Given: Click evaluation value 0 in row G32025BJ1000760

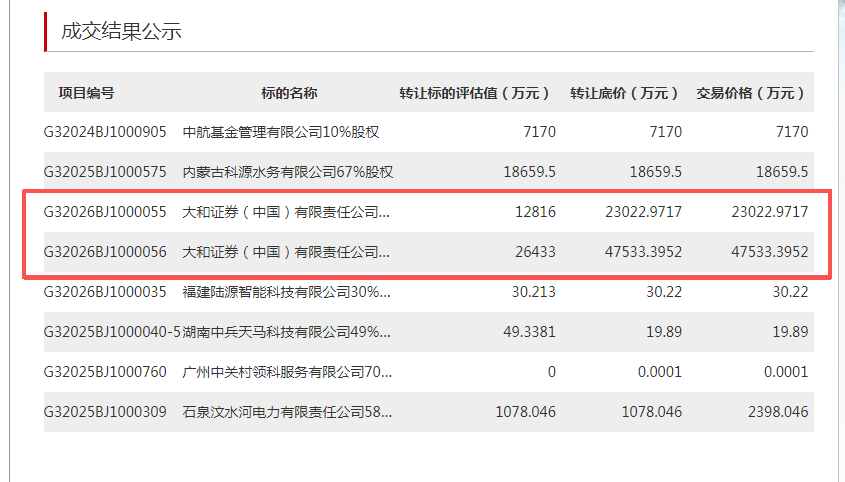Looking at the screenshot, I should coord(552,371).
